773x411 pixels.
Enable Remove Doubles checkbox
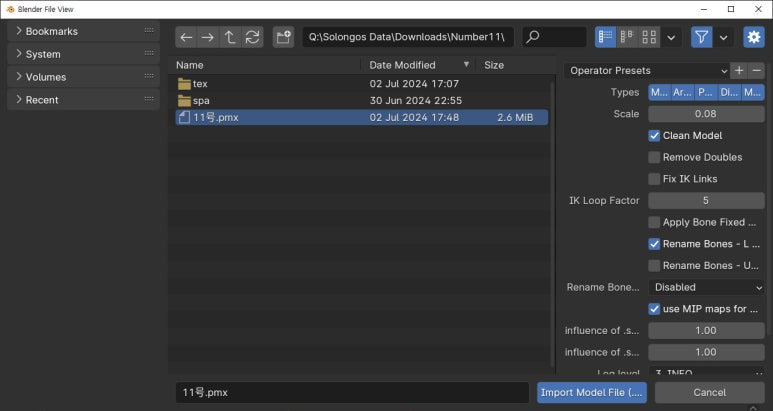654,157
